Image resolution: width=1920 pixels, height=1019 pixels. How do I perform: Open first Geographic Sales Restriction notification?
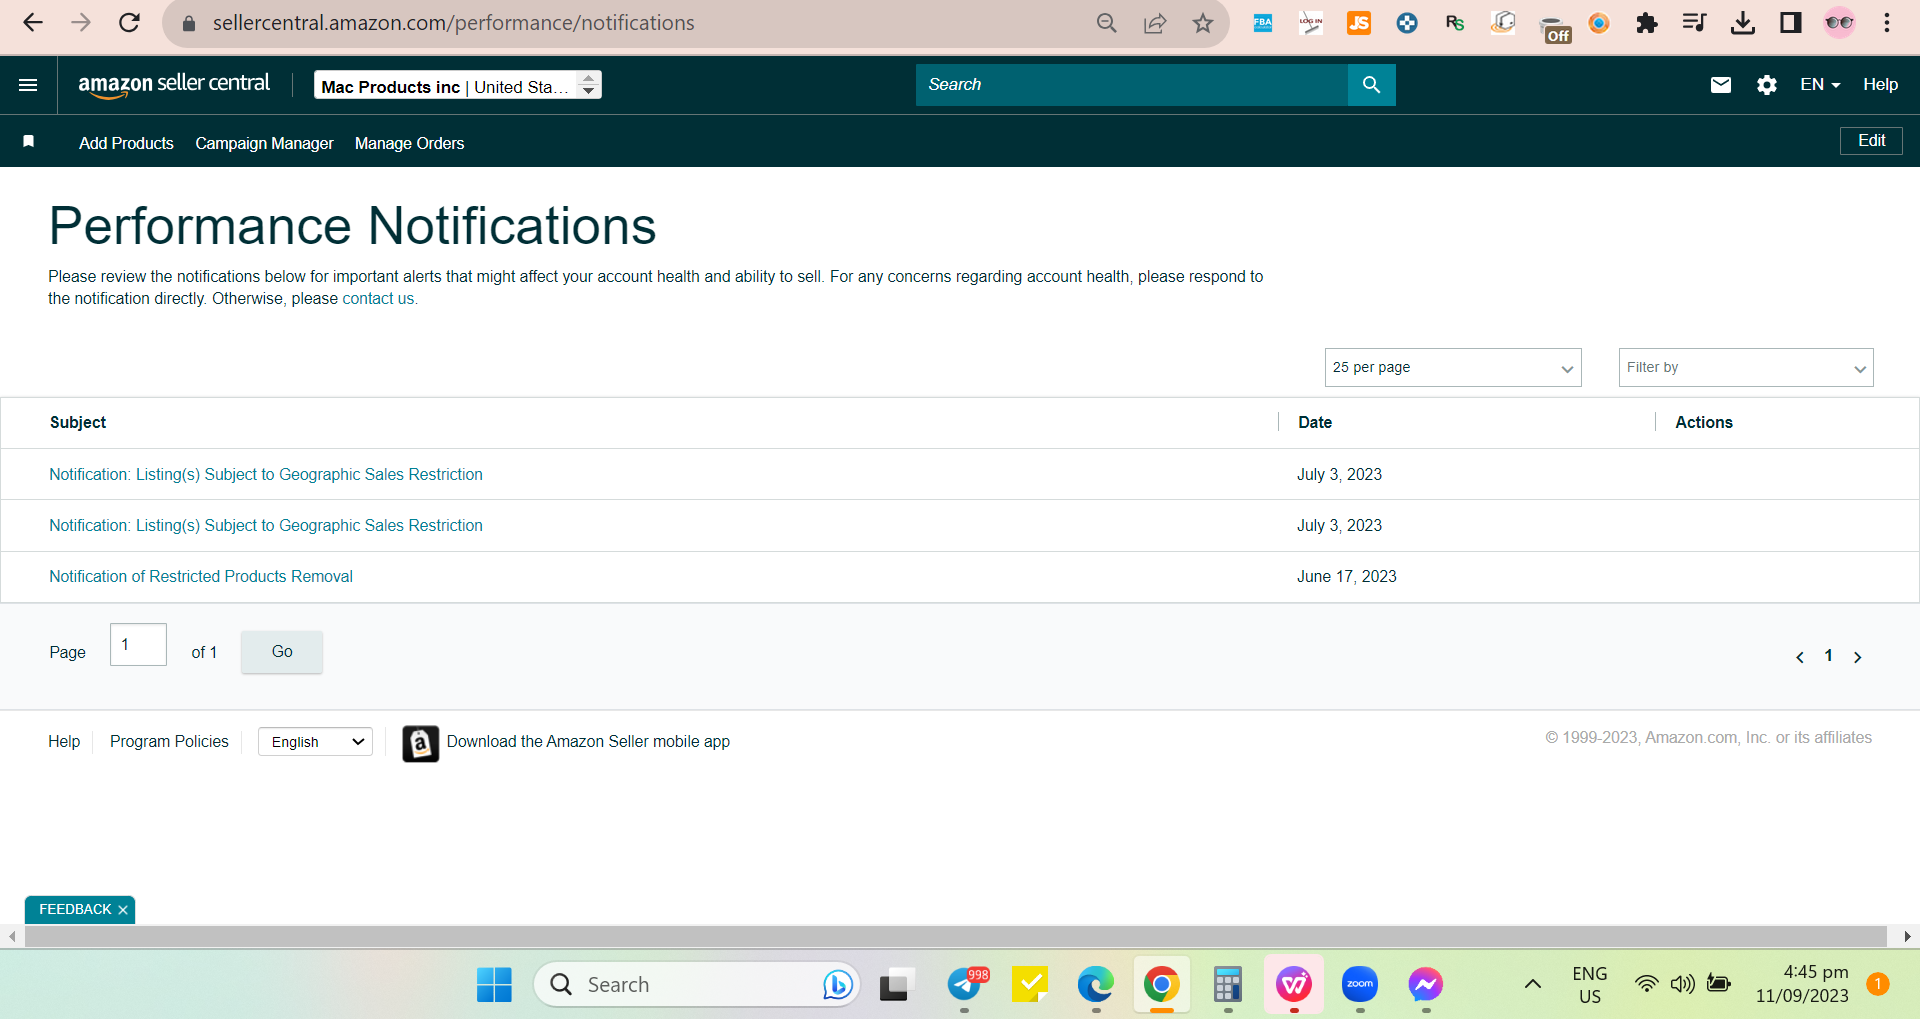coord(266,475)
